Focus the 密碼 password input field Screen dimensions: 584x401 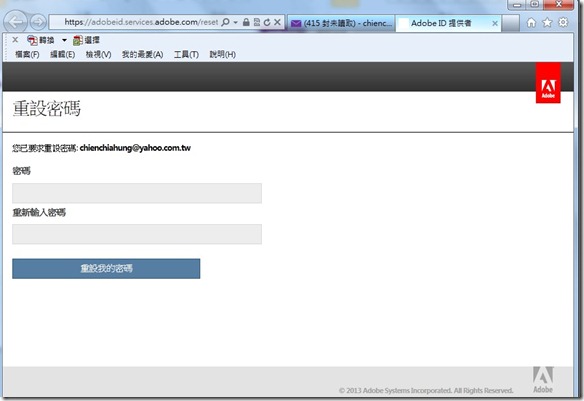click(137, 193)
